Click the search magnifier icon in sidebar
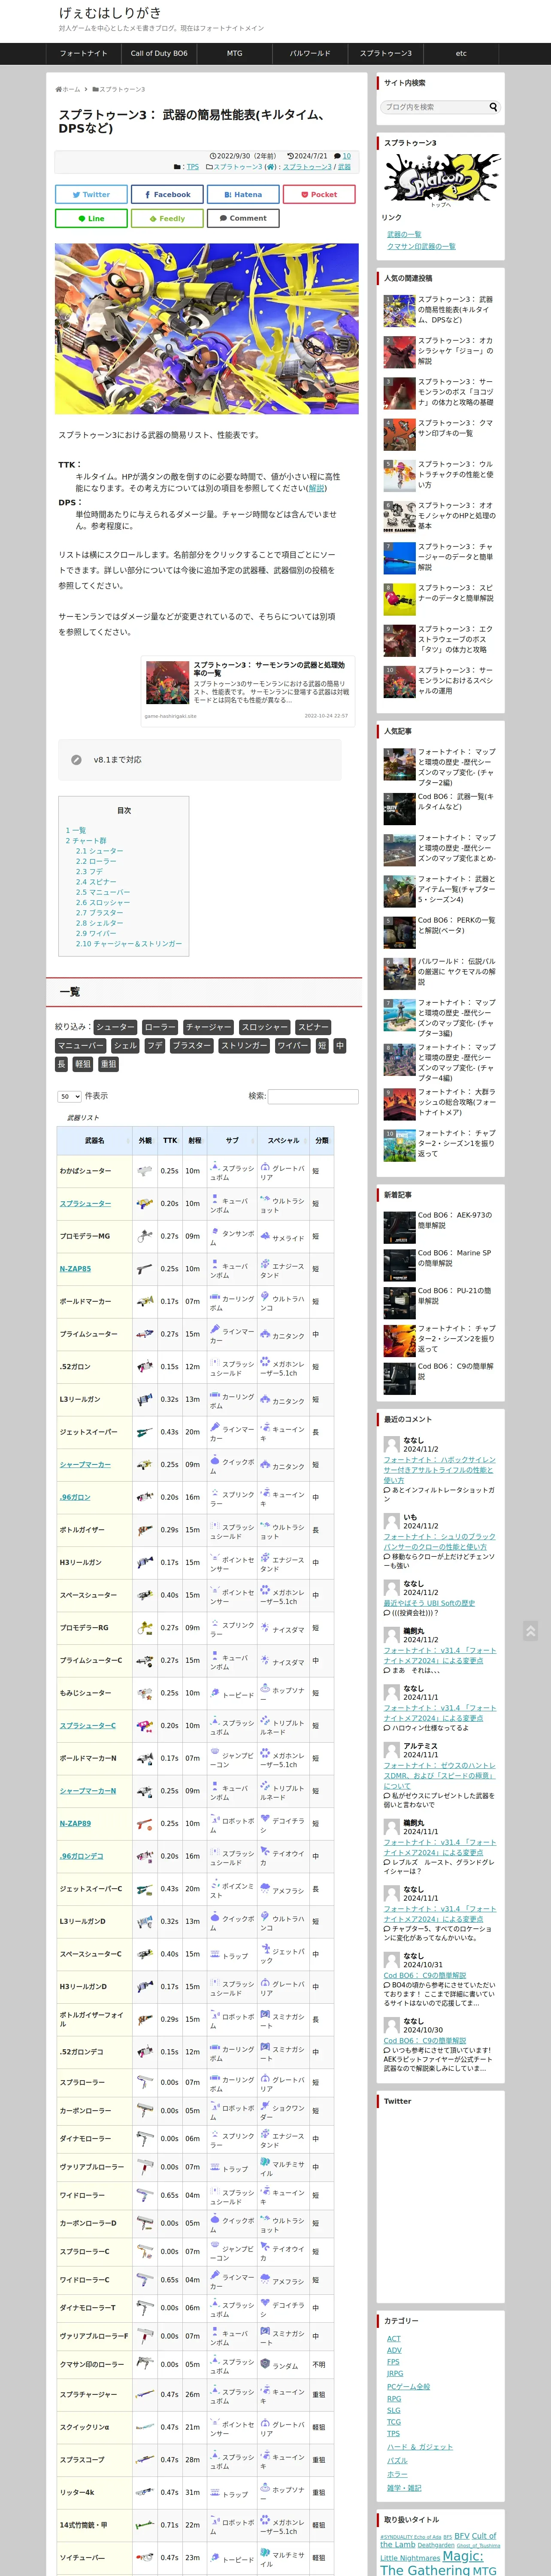 coord(492,107)
